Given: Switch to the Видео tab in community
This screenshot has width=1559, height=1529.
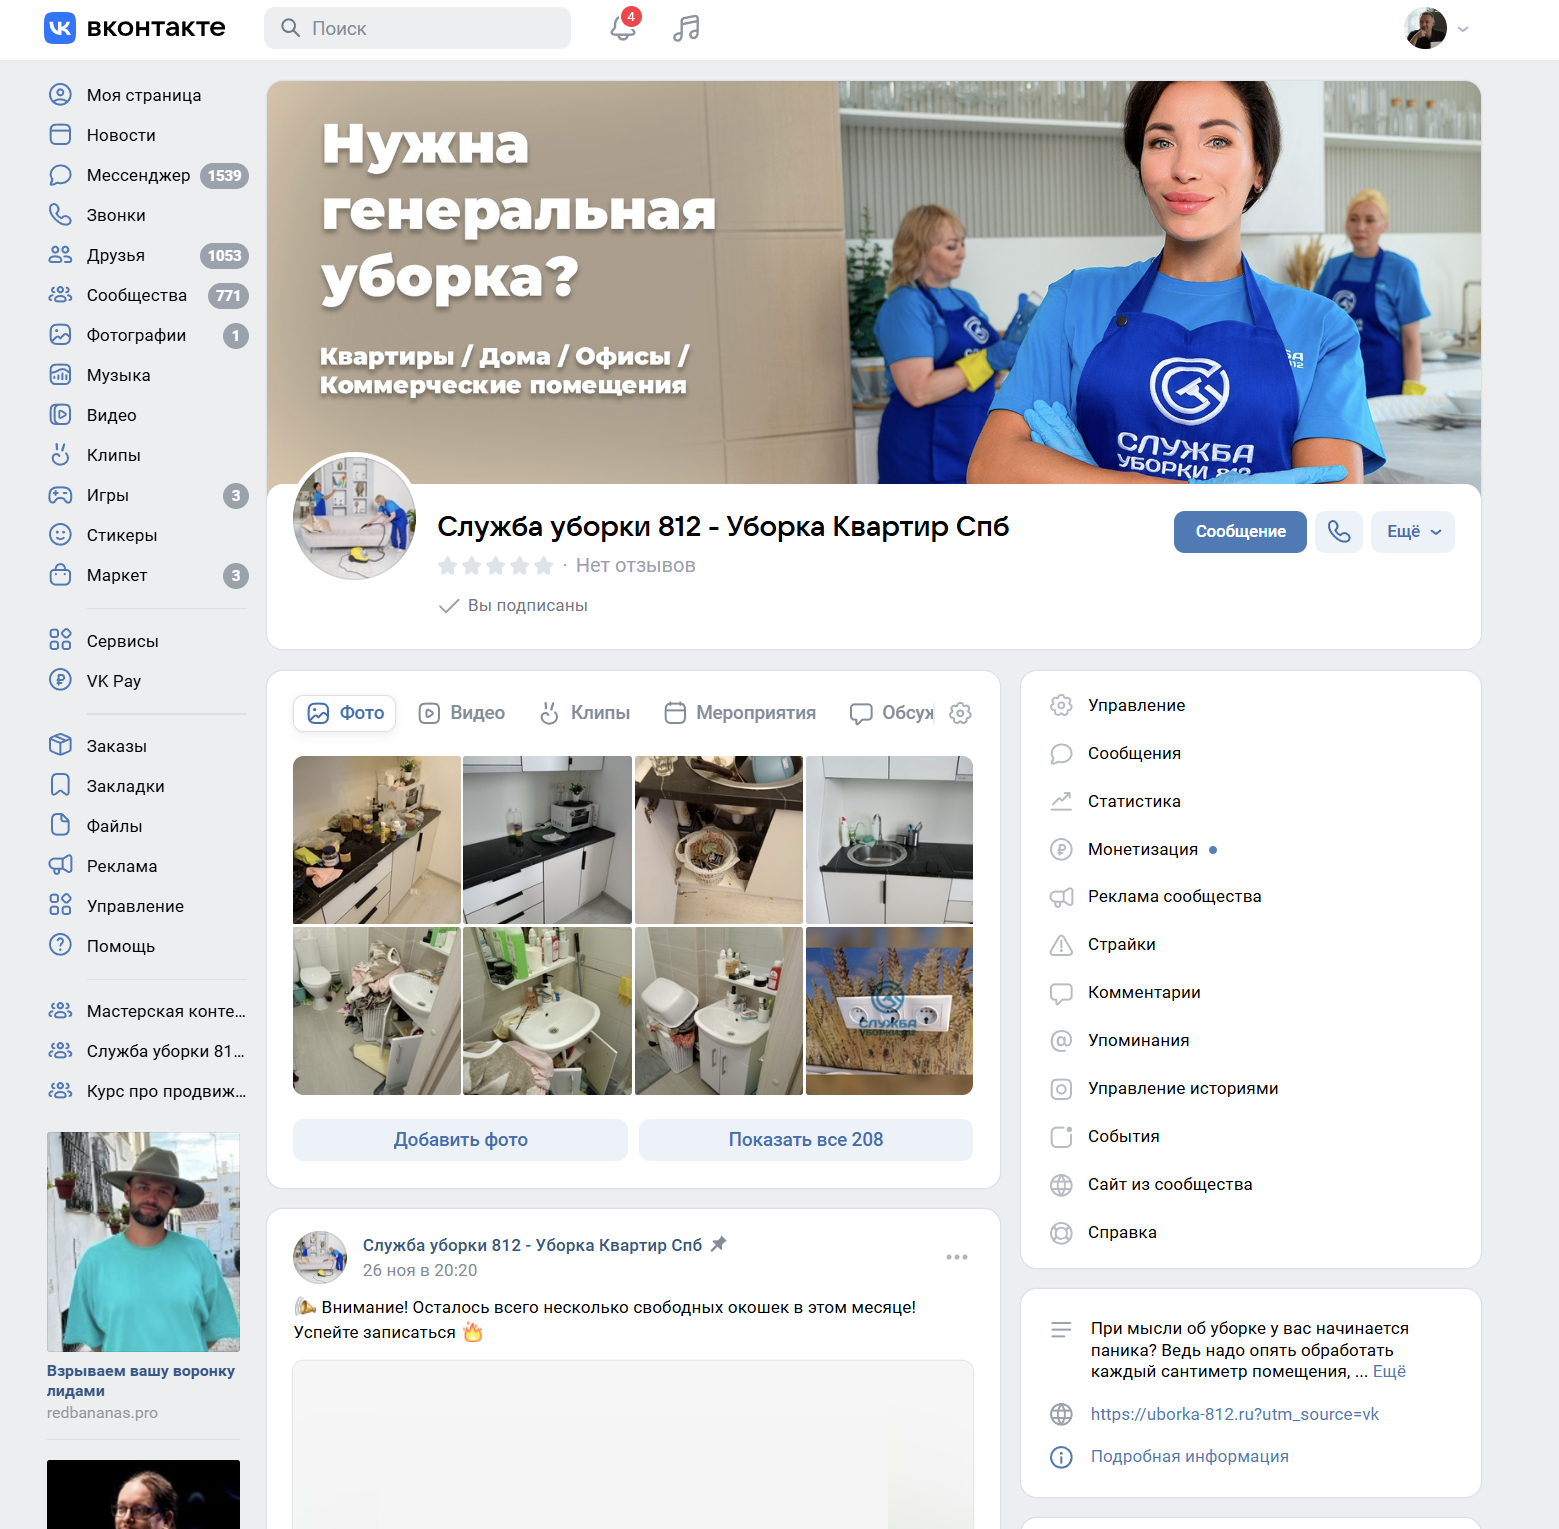Looking at the screenshot, I should 461,713.
